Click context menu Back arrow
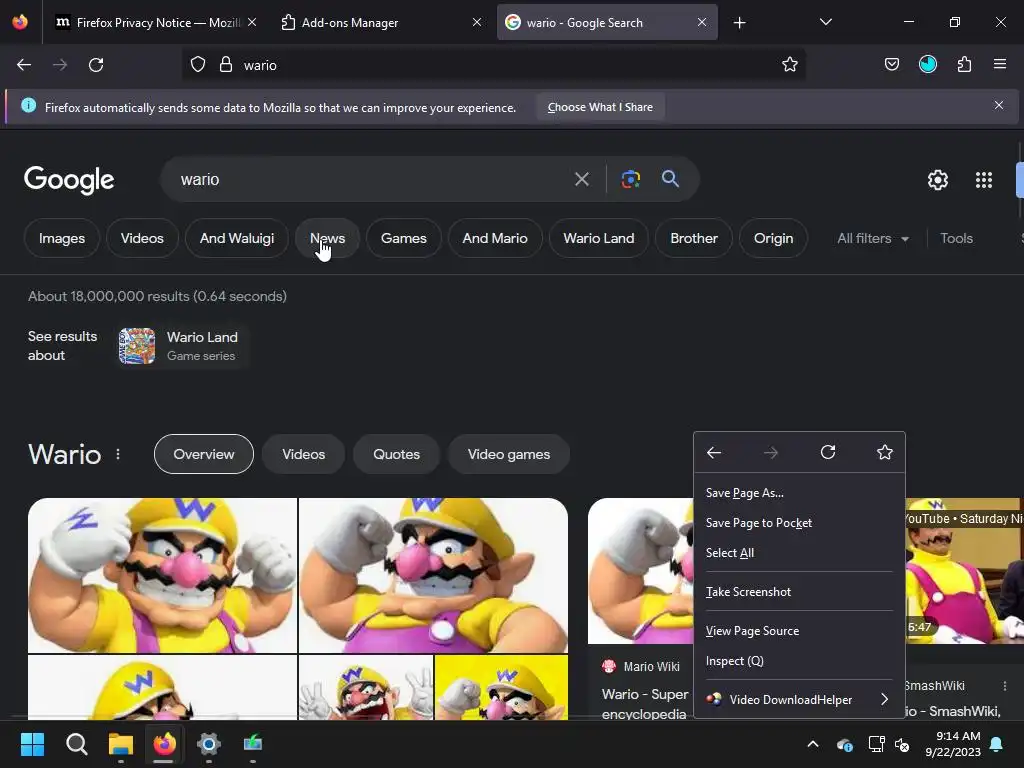The width and height of the screenshot is (1024, 768). click(x=714, y=452)
